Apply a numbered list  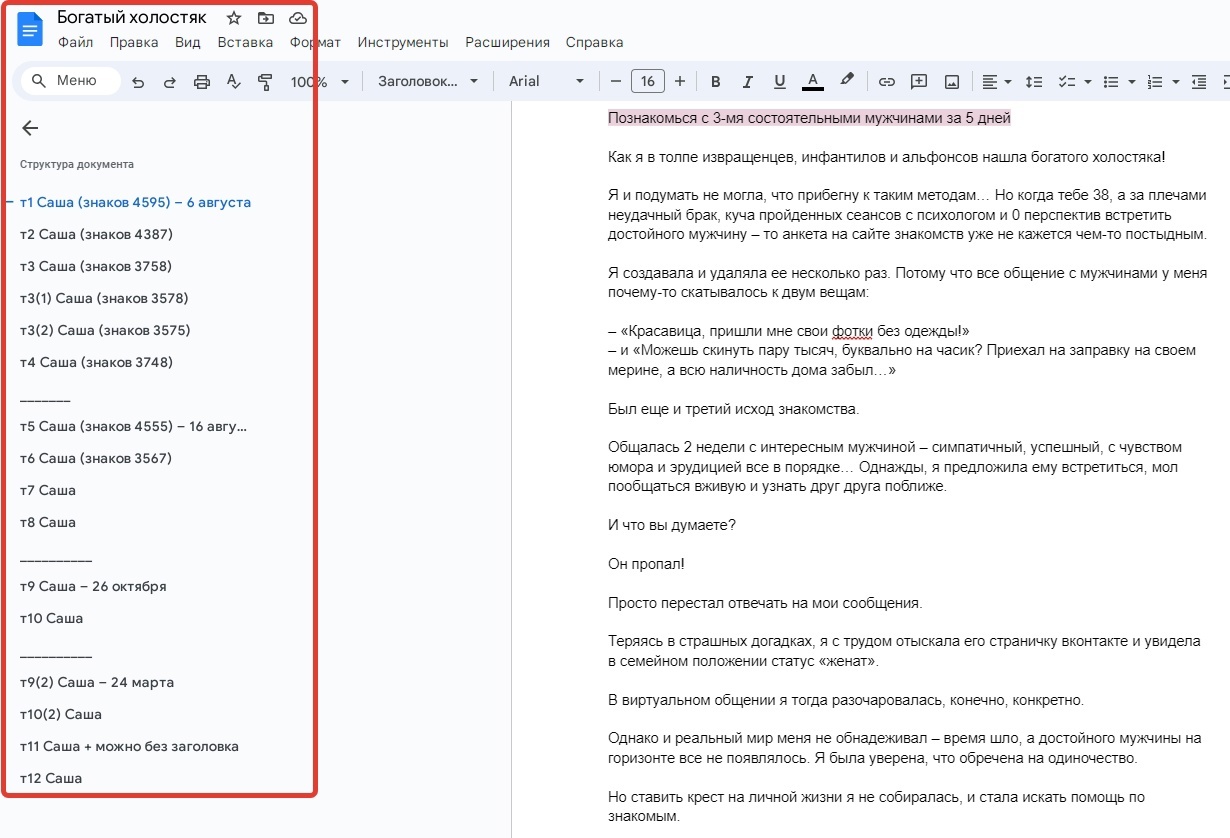1155,82
